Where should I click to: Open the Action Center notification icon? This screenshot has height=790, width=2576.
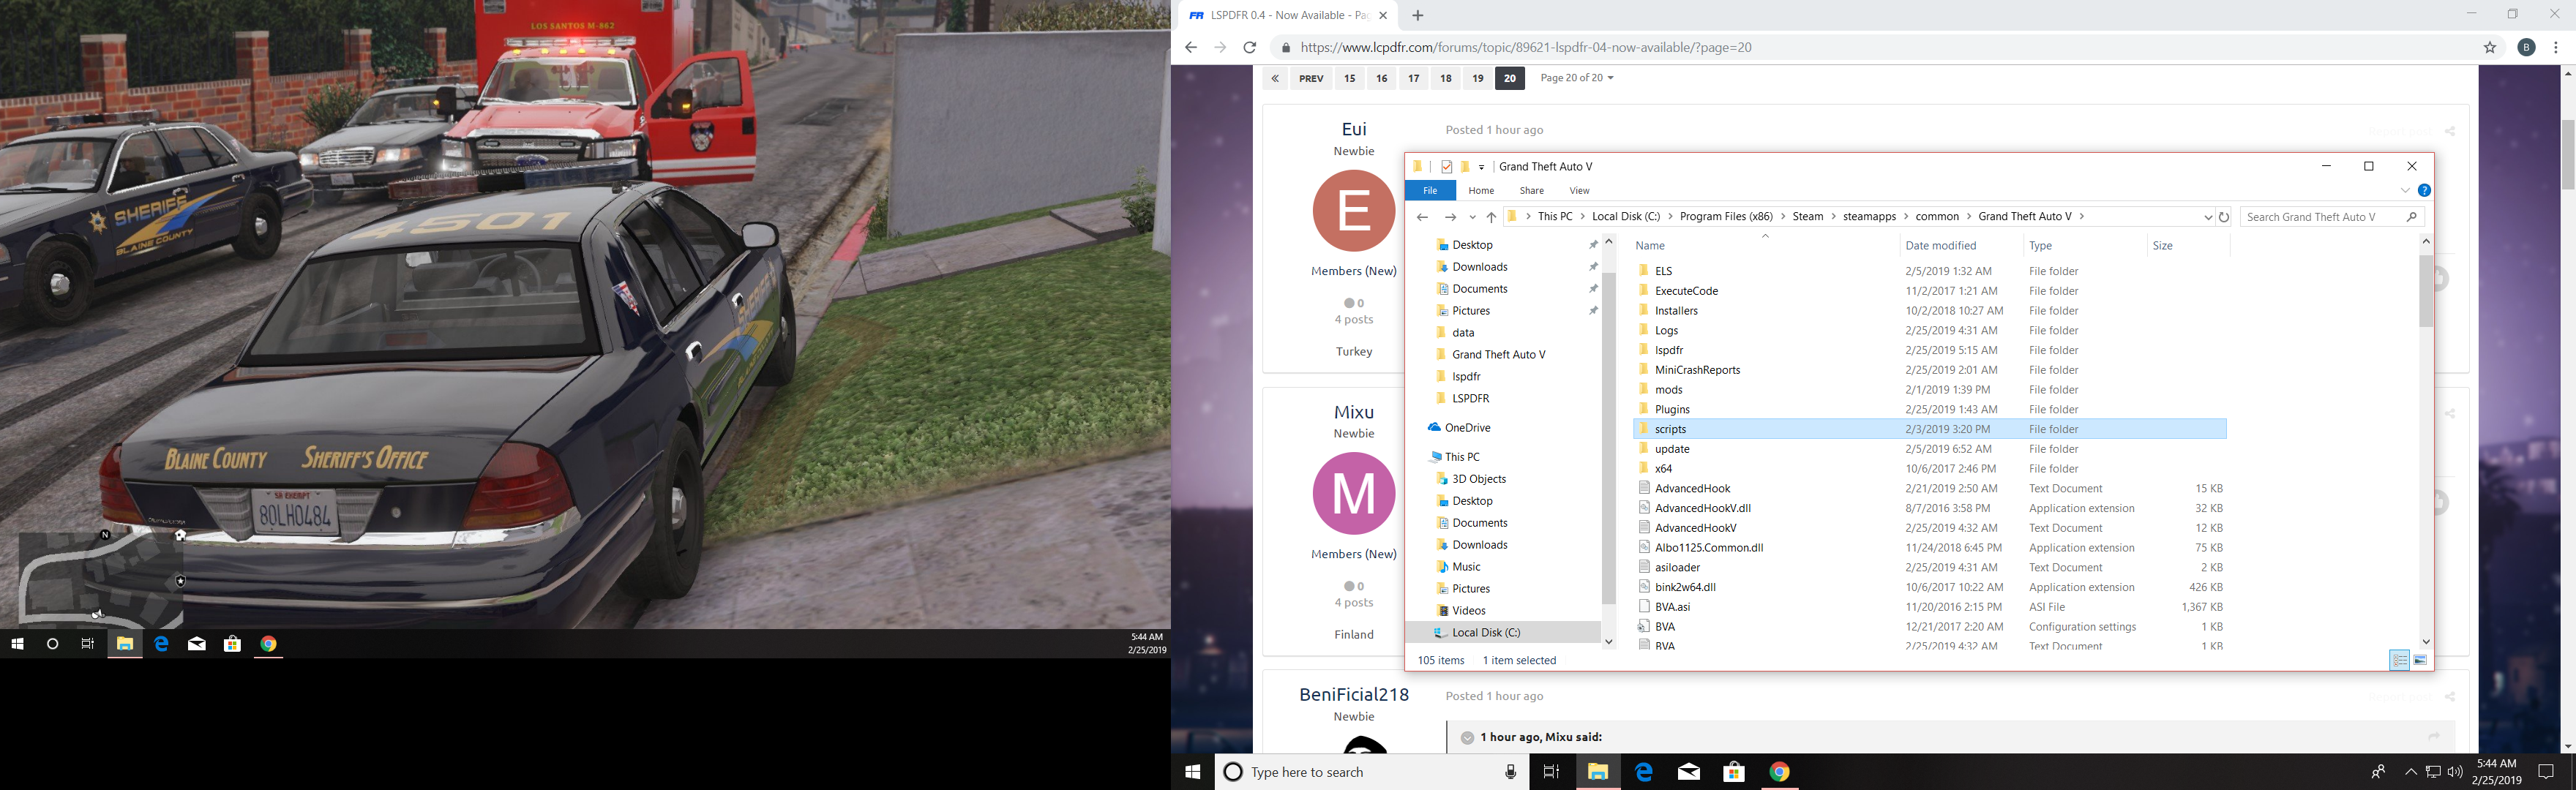2546,772
